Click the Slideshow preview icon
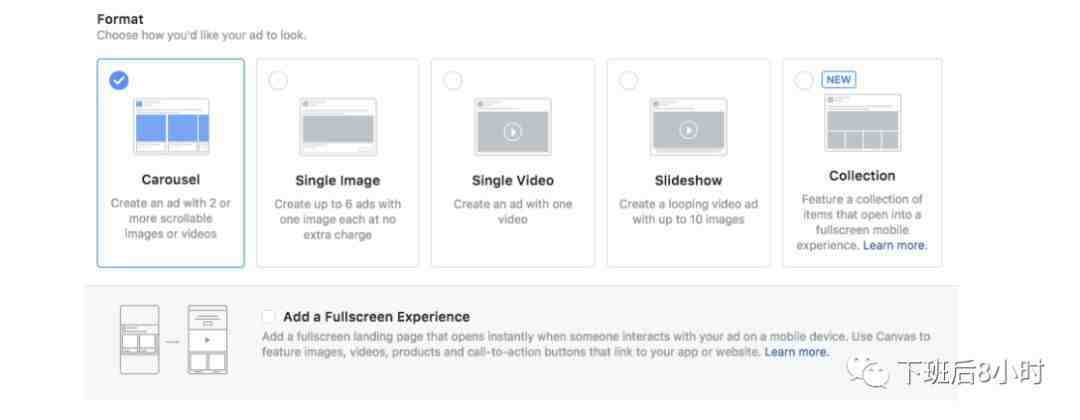 pyautogui.click(x=688, y=127)
